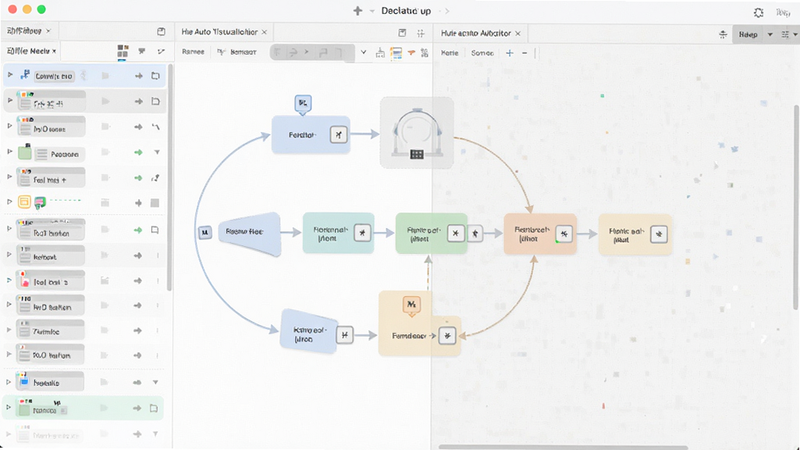This screenshot has height=450, width=800.
Task: Click the orange tag icon above the Ferndeer node
Action: [411, 305]
